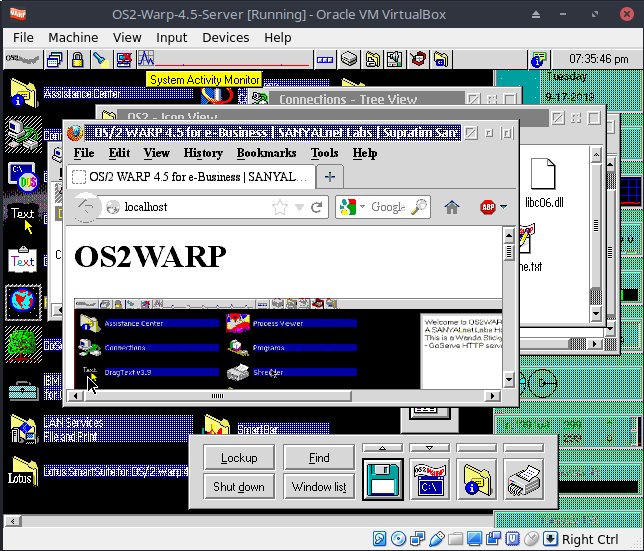Screen dimensions: 644x551
Task: Go back with the Firefox back button
Action: point(85,207)
